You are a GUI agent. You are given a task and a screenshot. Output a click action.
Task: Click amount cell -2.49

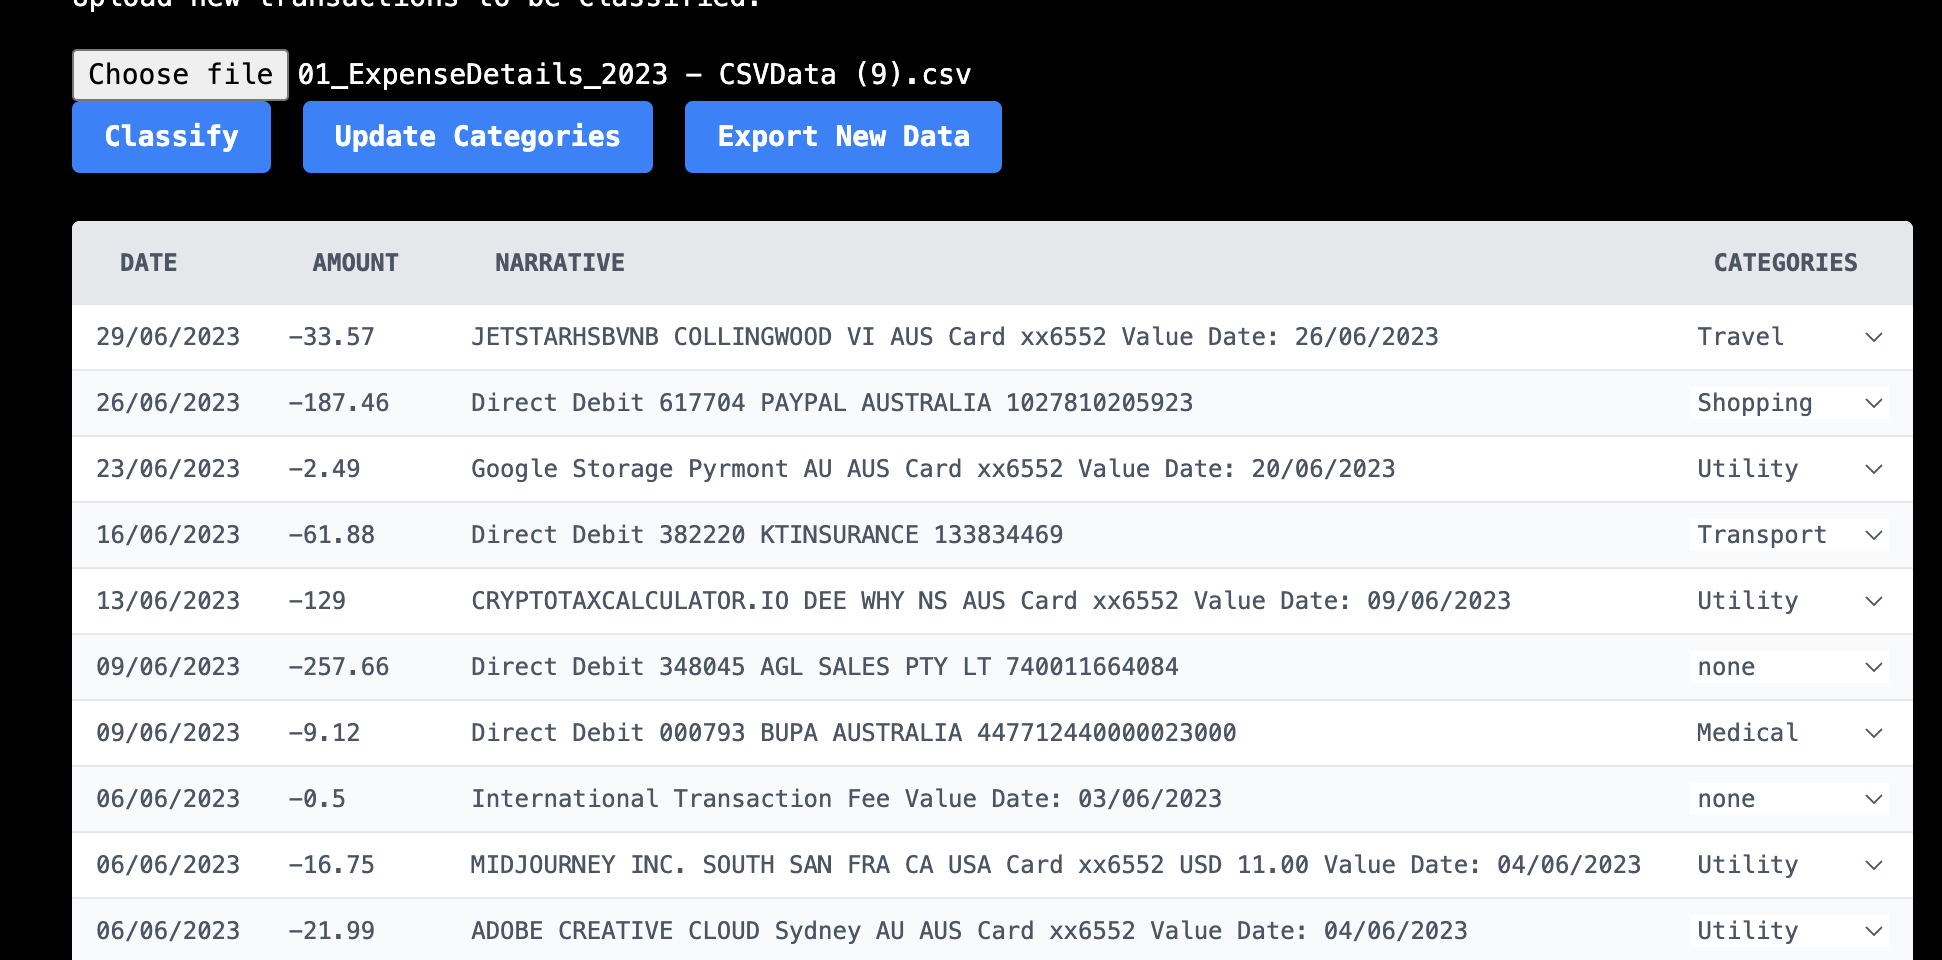pos(324,469)
